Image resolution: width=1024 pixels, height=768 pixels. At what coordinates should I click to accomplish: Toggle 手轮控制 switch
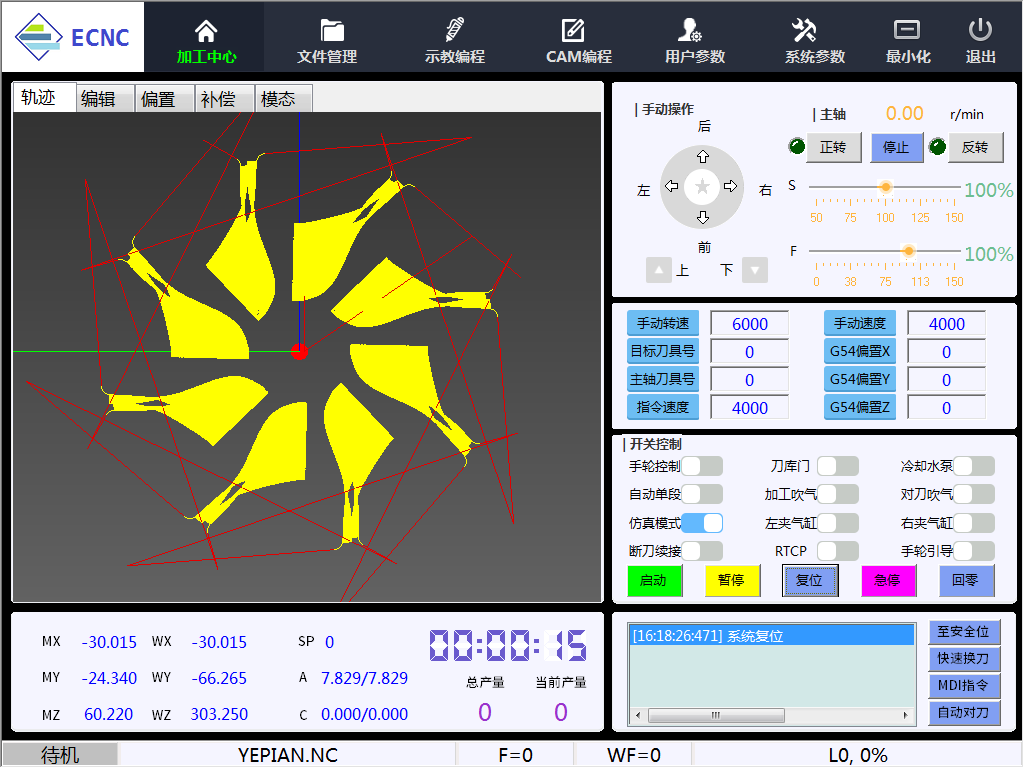coord(702,466)
